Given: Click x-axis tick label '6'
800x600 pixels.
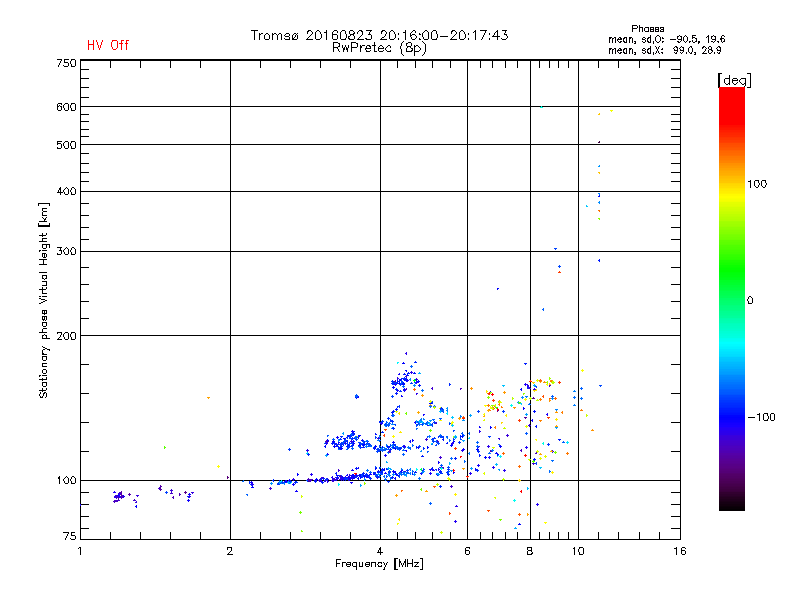Looking at the screenshot, I should 467,551.
